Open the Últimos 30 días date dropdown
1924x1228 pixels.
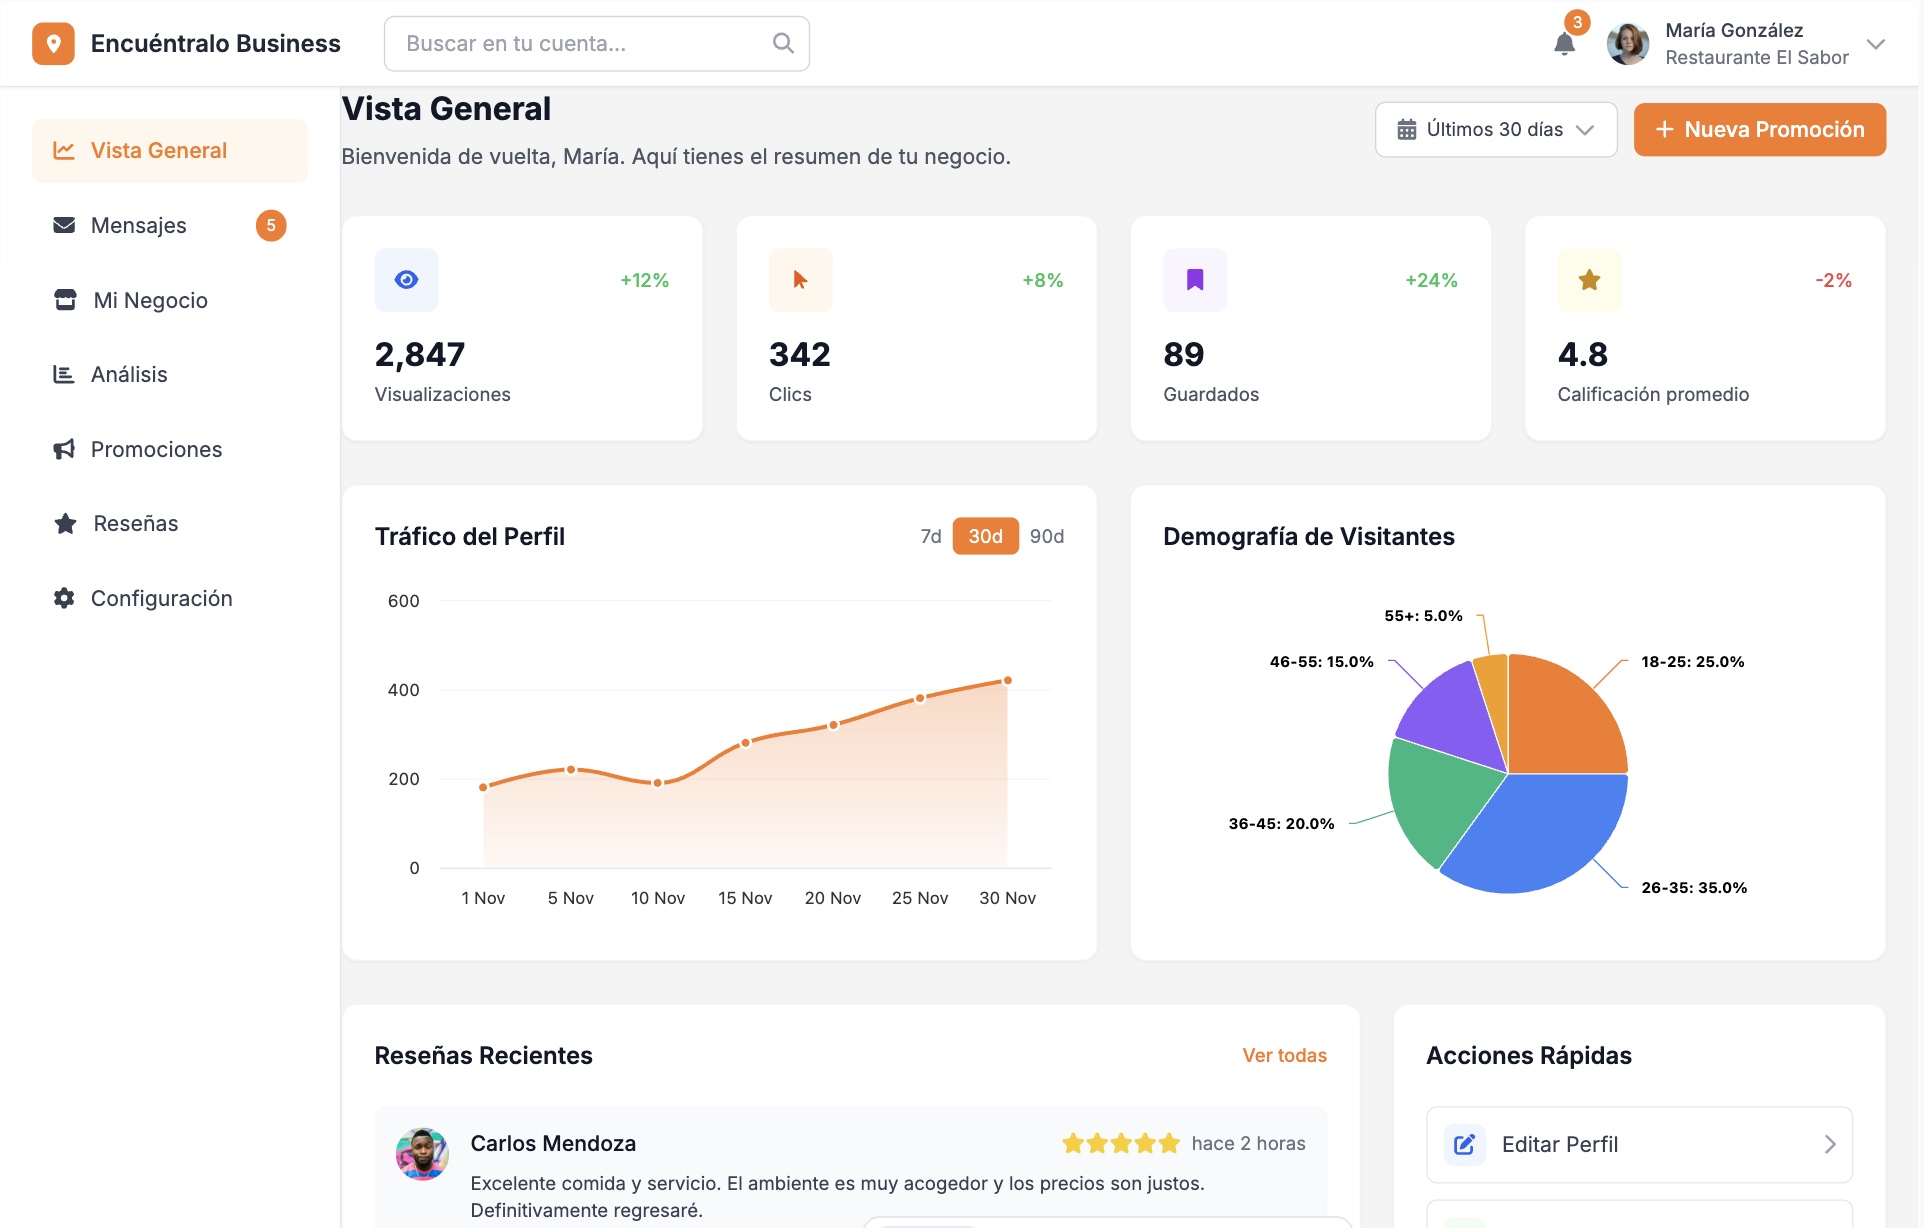(x=1495, y=129)
